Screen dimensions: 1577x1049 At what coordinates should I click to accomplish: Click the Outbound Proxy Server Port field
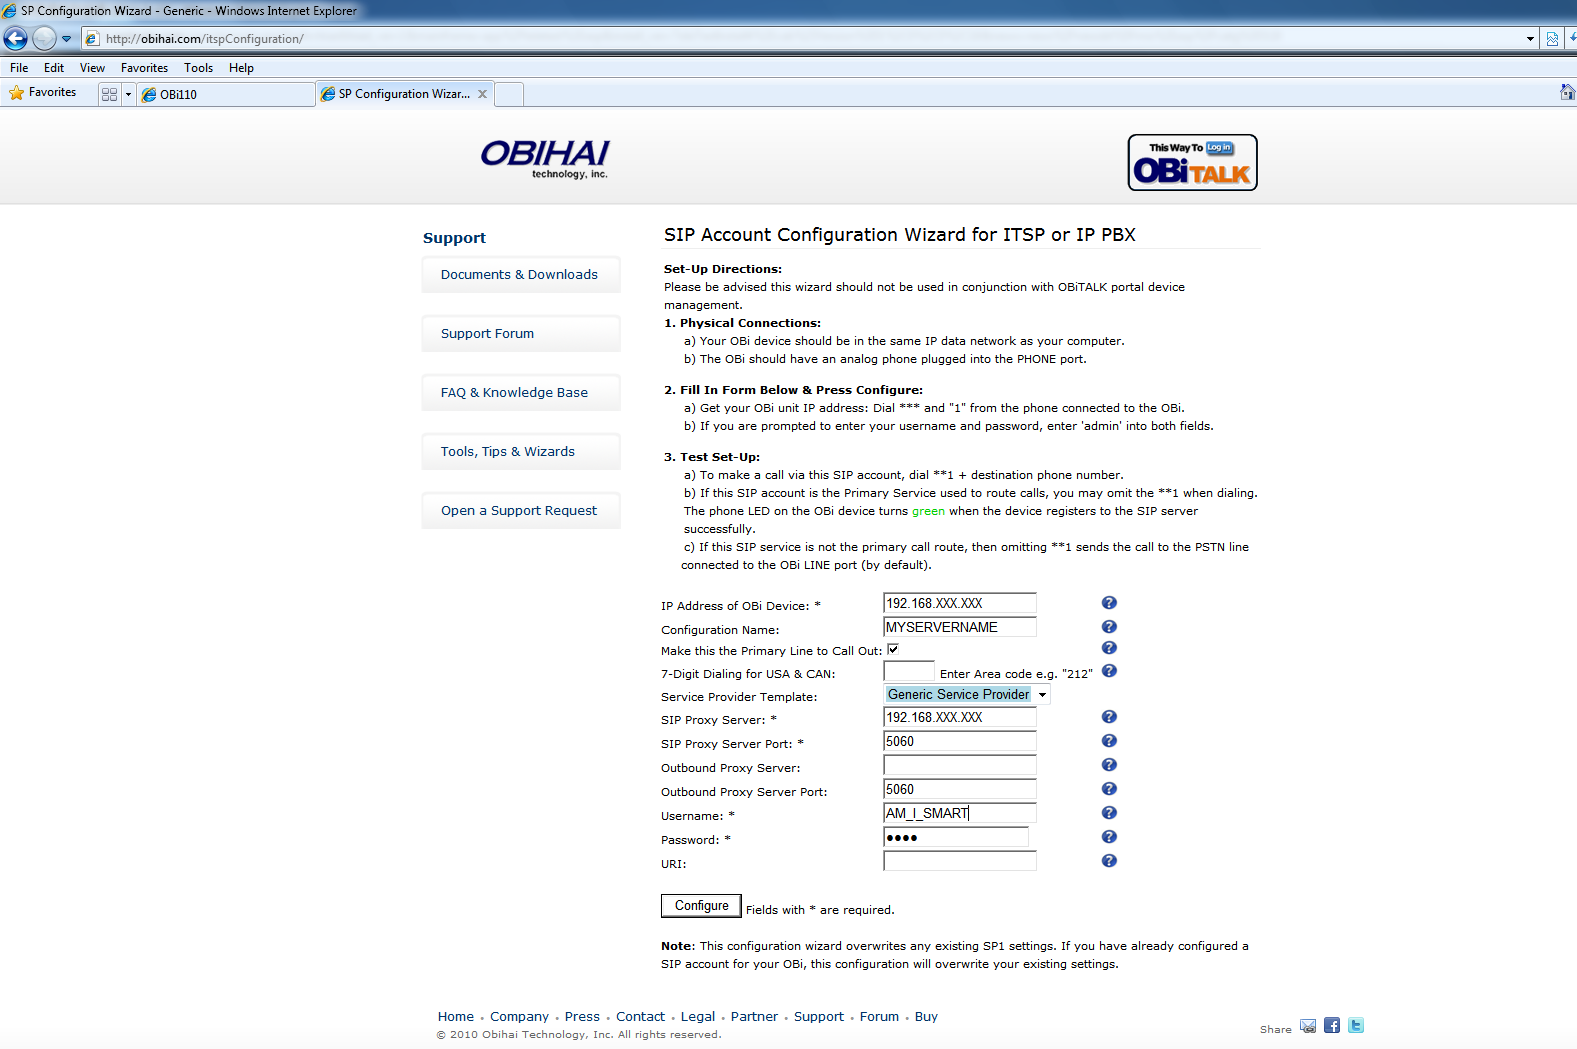pyautogui.click(x=960, y=789)
